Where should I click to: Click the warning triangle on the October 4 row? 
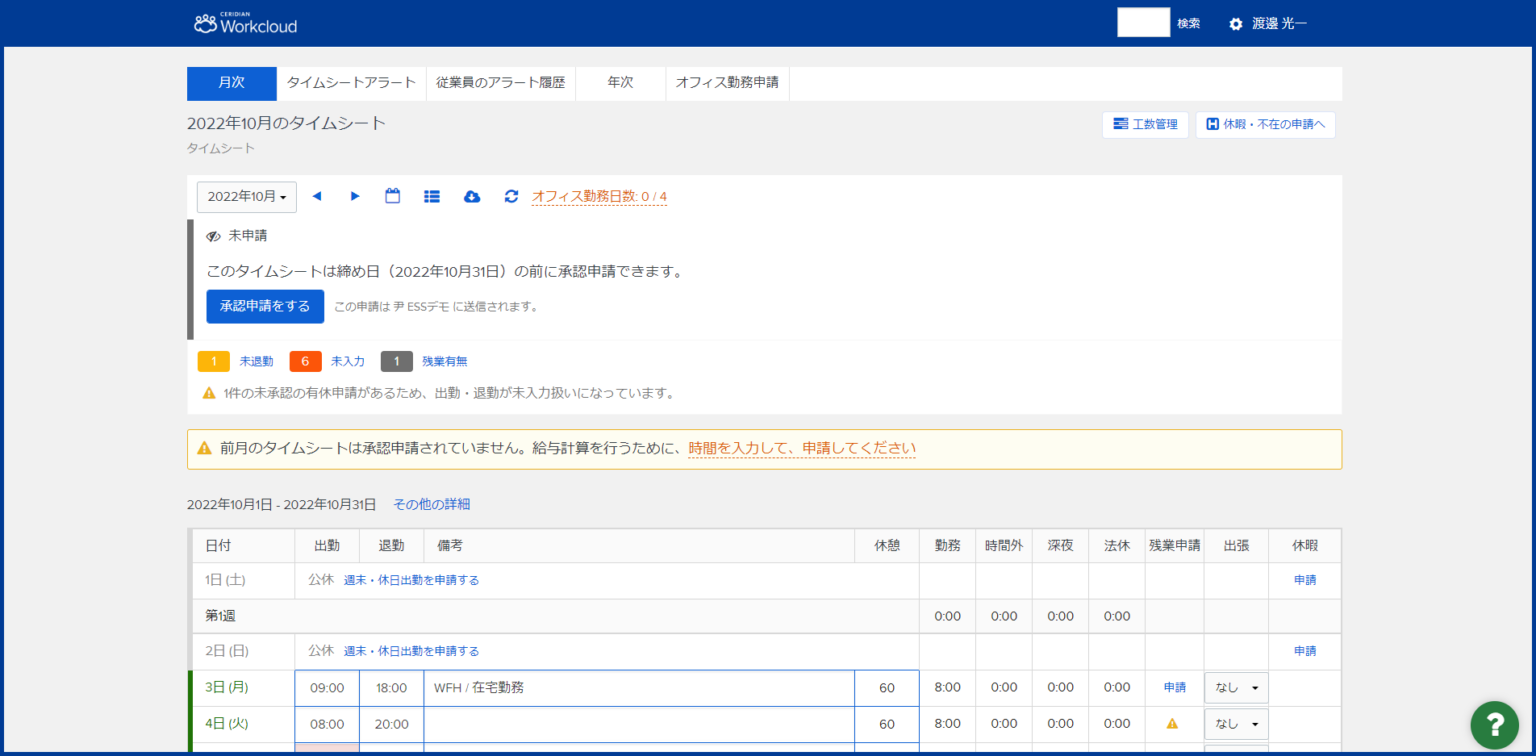[x=1174, y=723]
